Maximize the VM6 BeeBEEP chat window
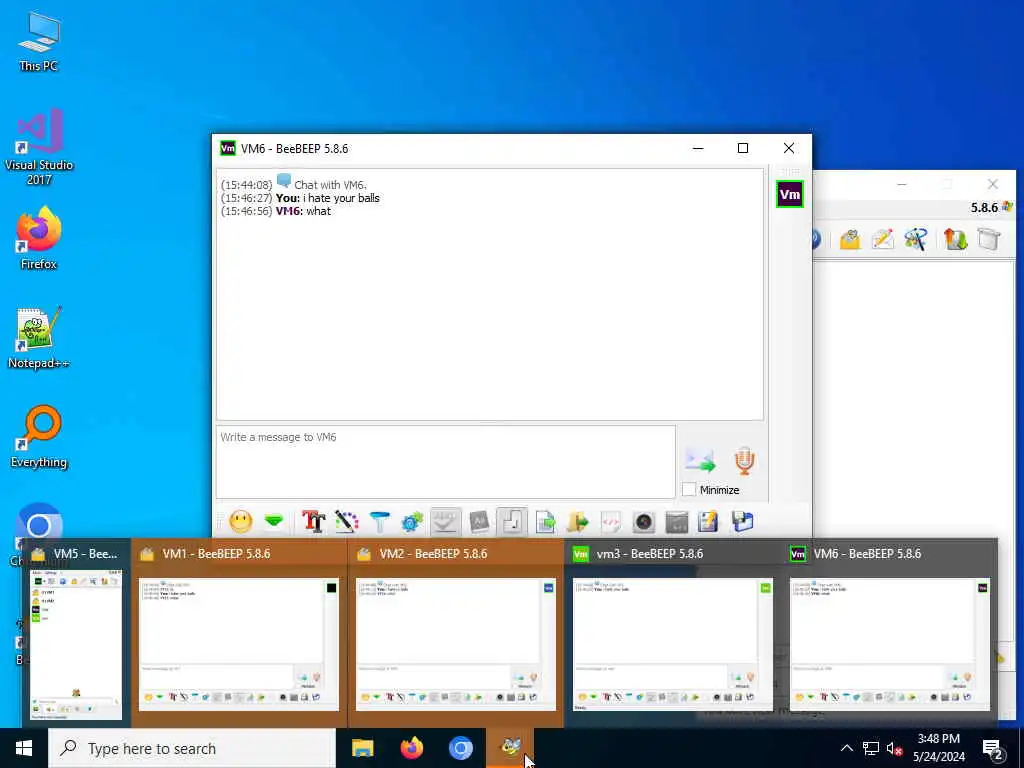Viewport: 1024px width, 768px height. 743,148
